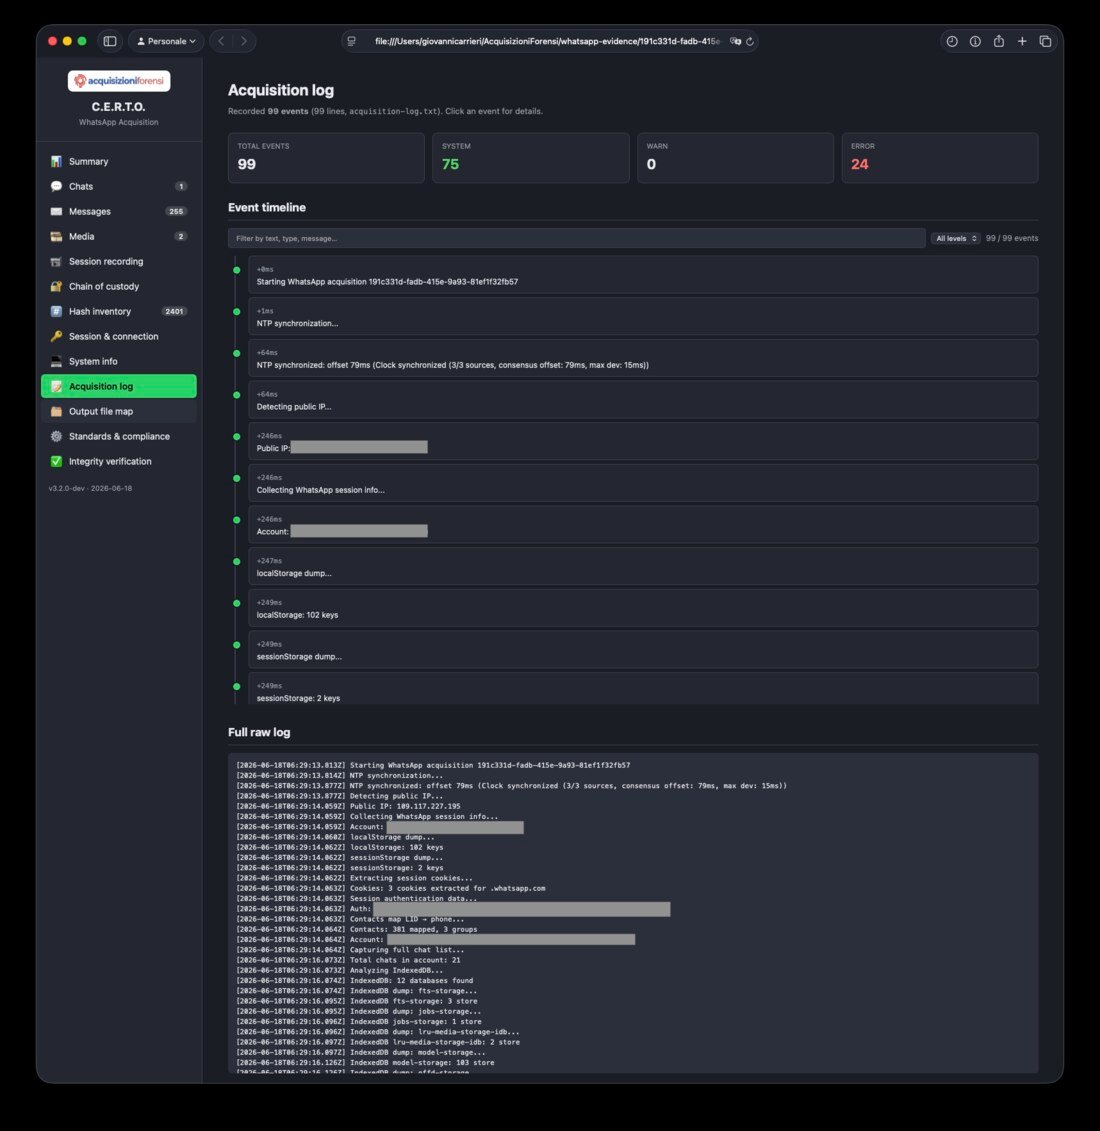Click the timeline dot for 'Detecting public IP...'
1100x1131 pixels.
pos(237,395)
